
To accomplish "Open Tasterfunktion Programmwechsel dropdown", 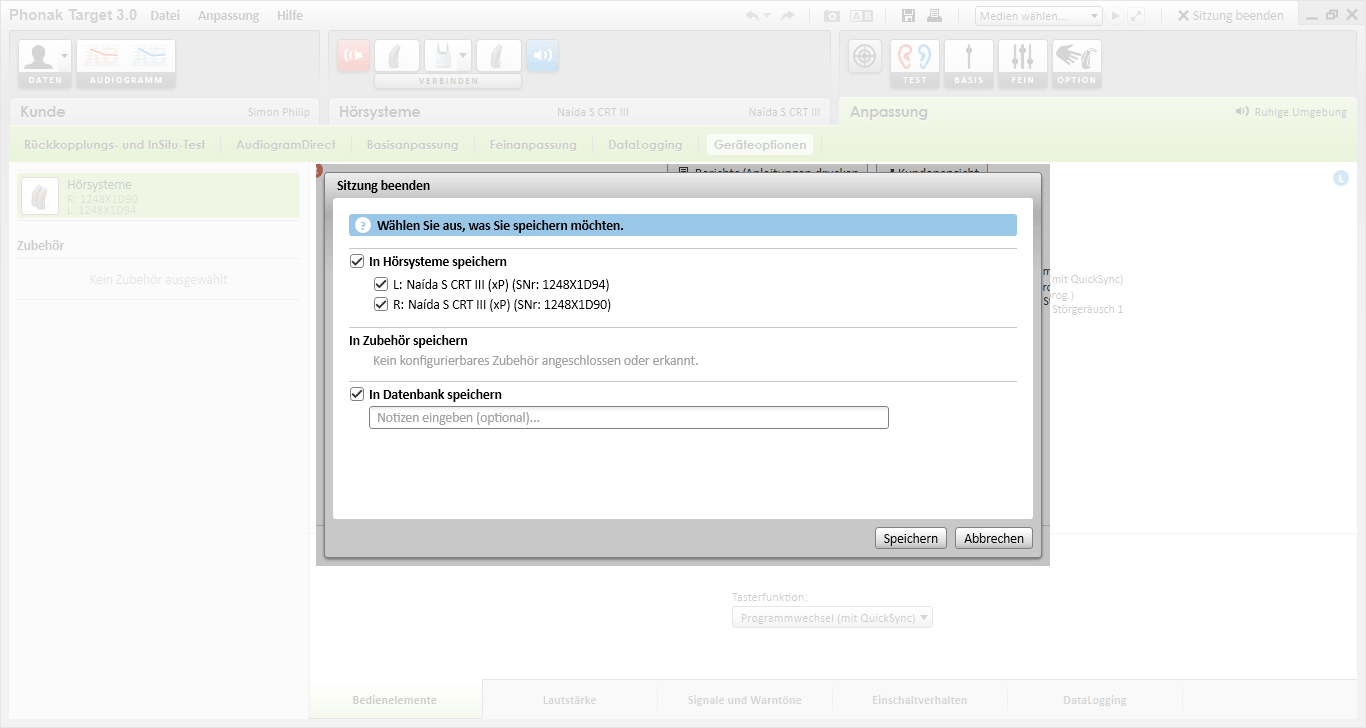I will (x=832, y=618).
